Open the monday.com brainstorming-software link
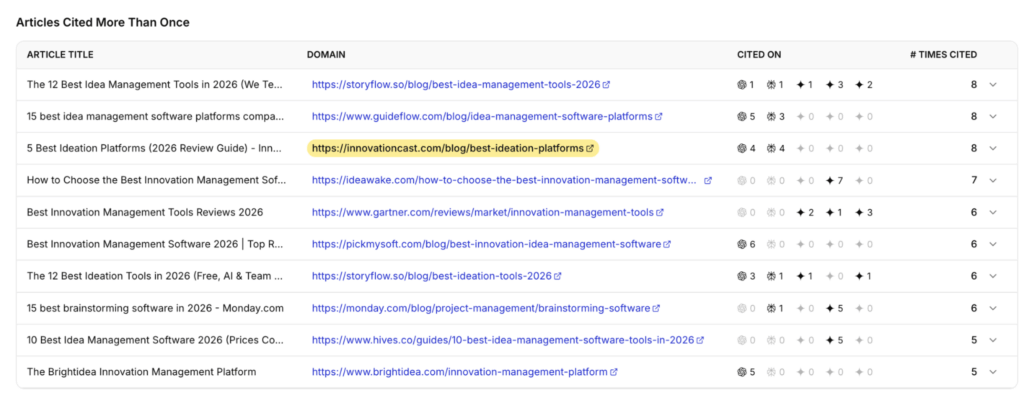 pyautogui.click(x=481, y=309)
